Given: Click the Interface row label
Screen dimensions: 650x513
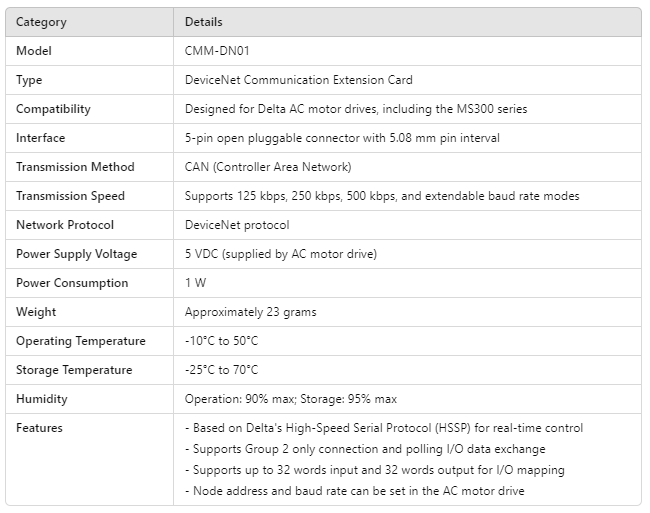Looking at the screenshot, I should (41, 138).
